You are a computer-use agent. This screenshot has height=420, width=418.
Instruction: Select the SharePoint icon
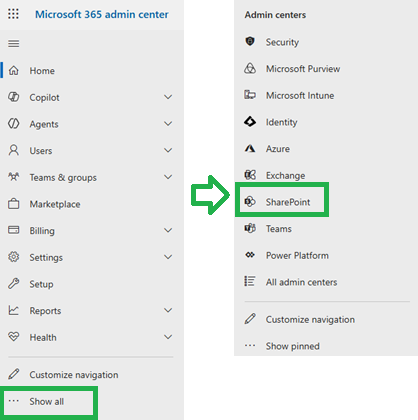coord(250,202)
